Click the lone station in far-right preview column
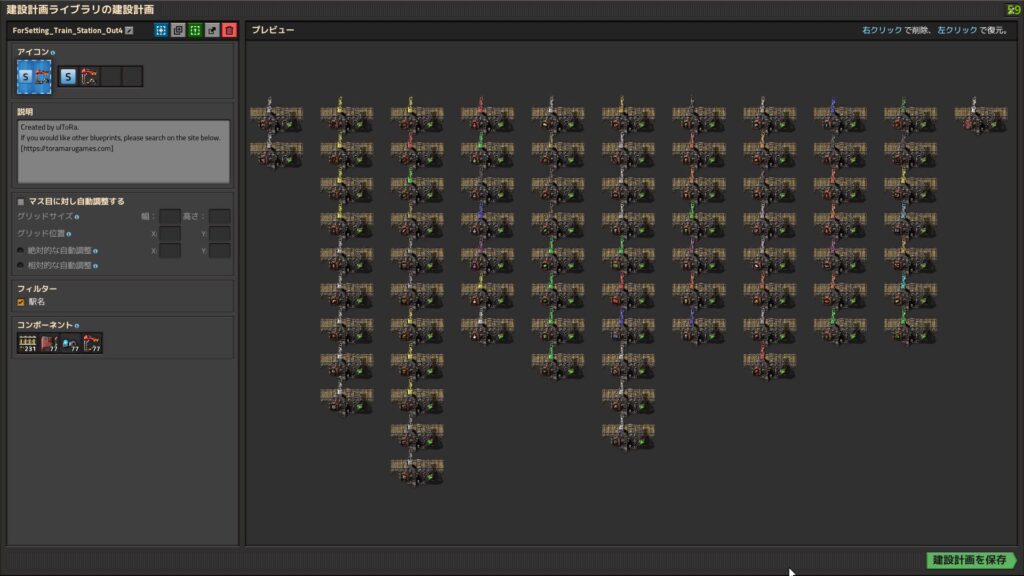Screen dimensions: 1024x576 pos(980,116)
